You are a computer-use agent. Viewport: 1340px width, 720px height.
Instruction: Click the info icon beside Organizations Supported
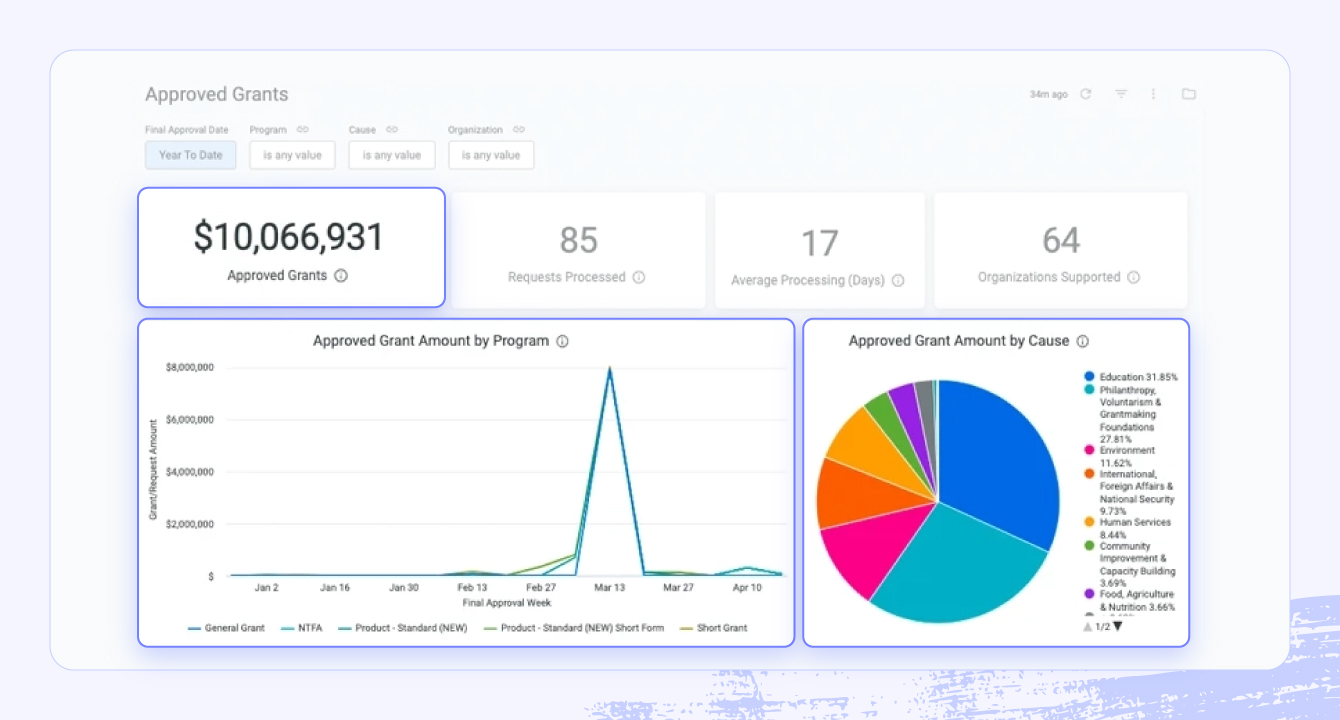click(x=1131, y=279)
